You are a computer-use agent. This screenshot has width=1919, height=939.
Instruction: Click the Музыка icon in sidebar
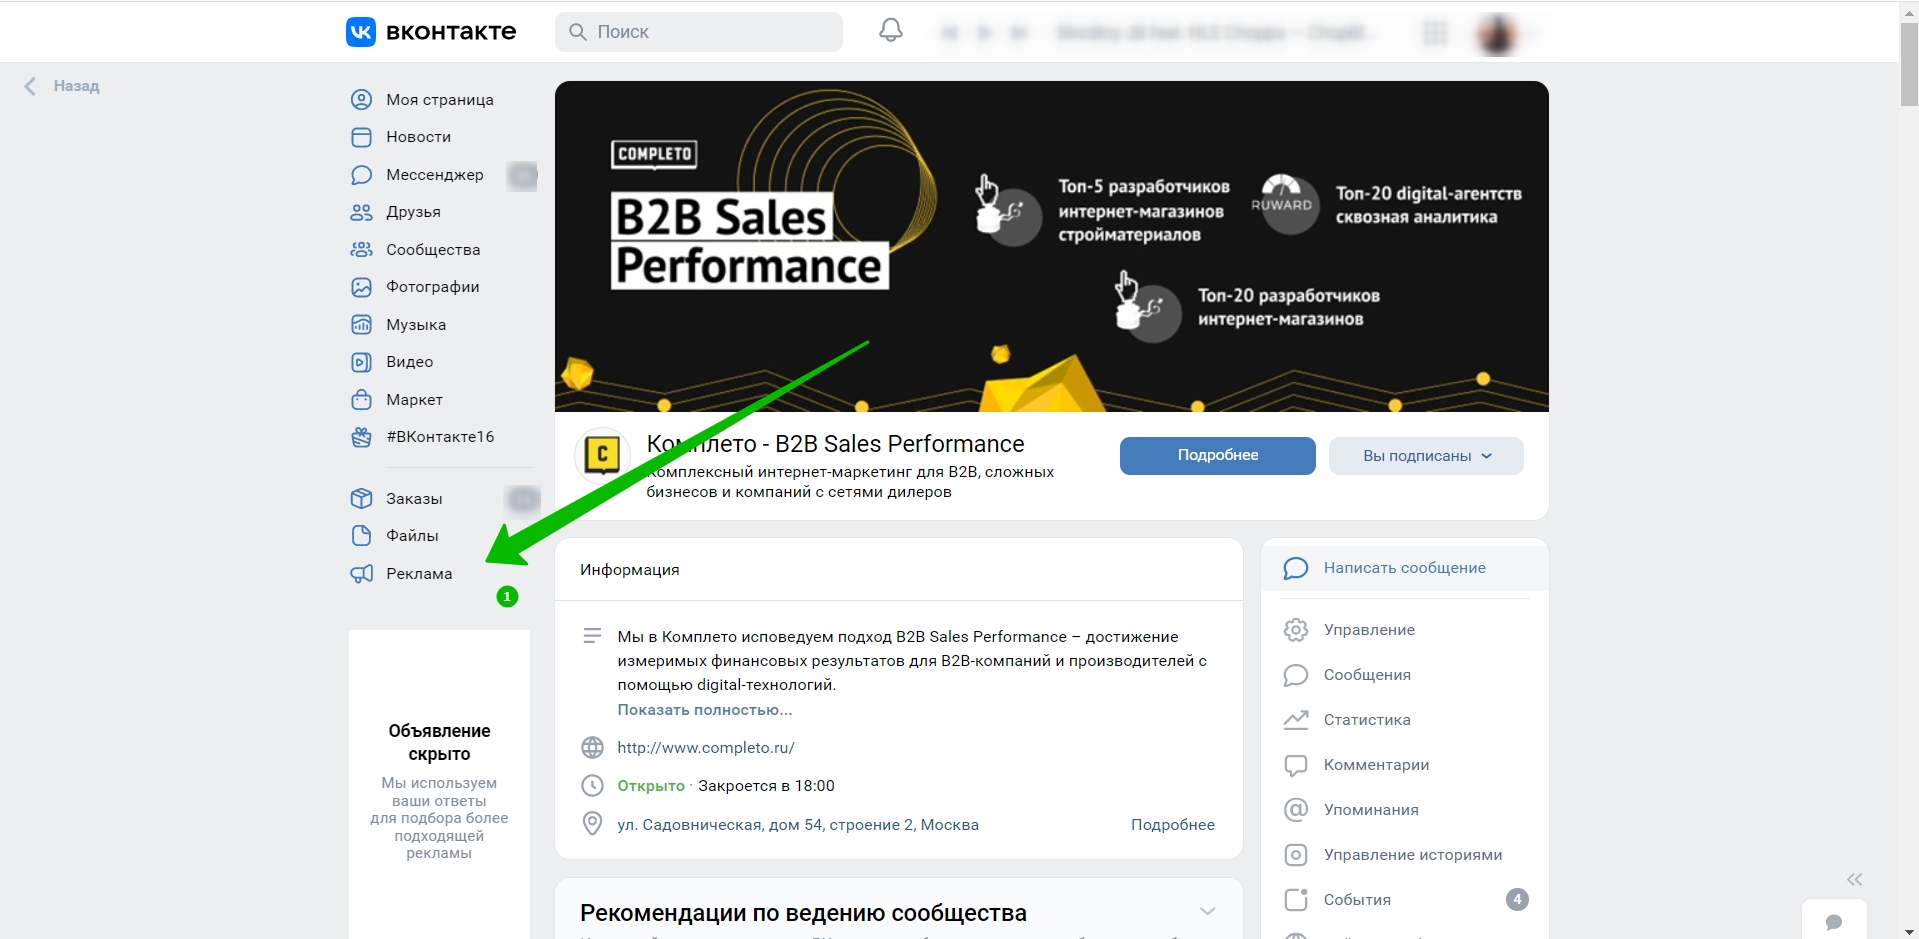361,325
